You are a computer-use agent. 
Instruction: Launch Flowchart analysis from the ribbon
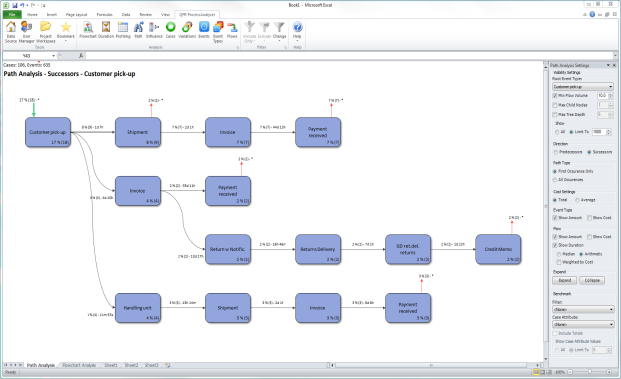point(88,30)
